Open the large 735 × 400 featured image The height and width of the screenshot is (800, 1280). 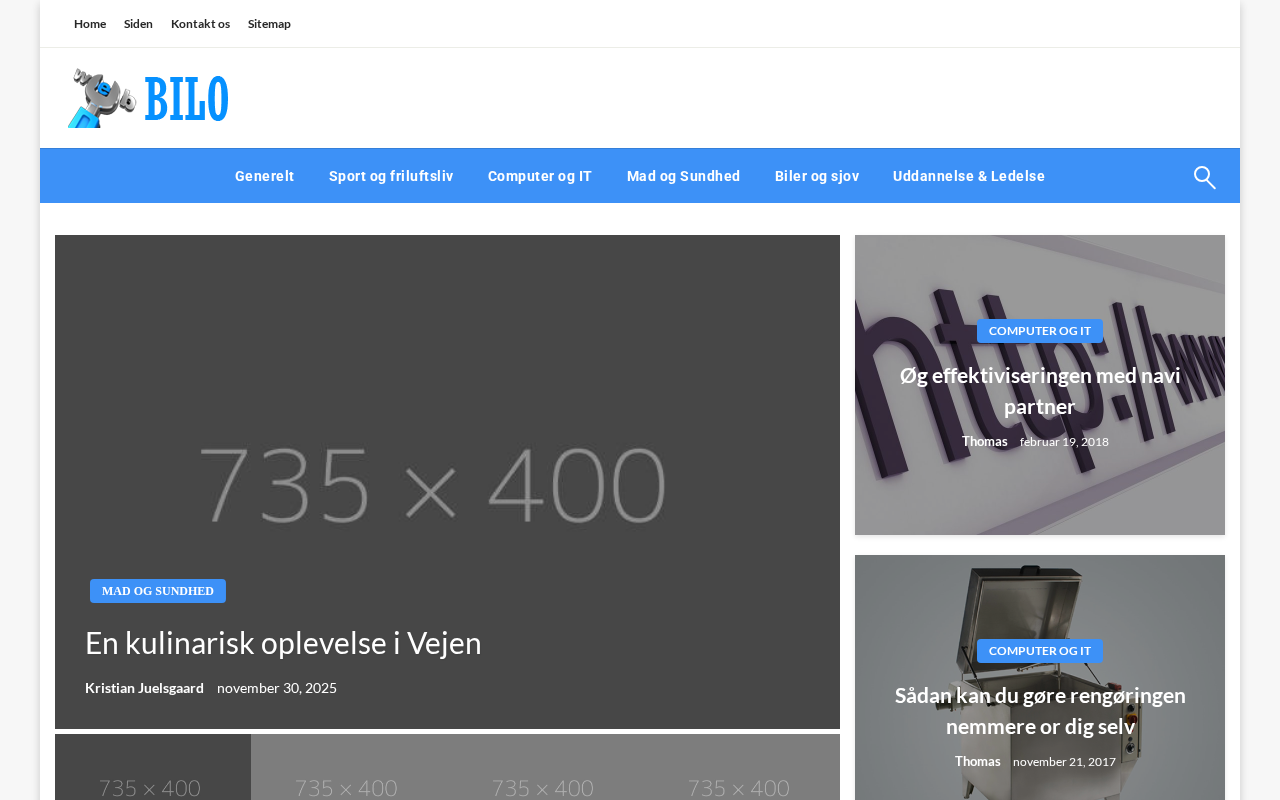coord(447,482)
